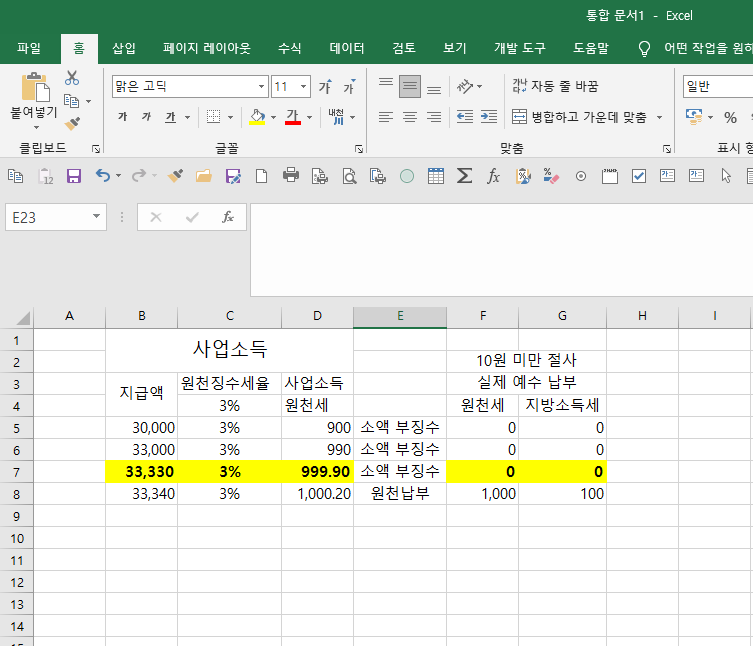This screenshot has width=753, height=646.
Task: Click the Open folder icon
Action: point(203,176)
